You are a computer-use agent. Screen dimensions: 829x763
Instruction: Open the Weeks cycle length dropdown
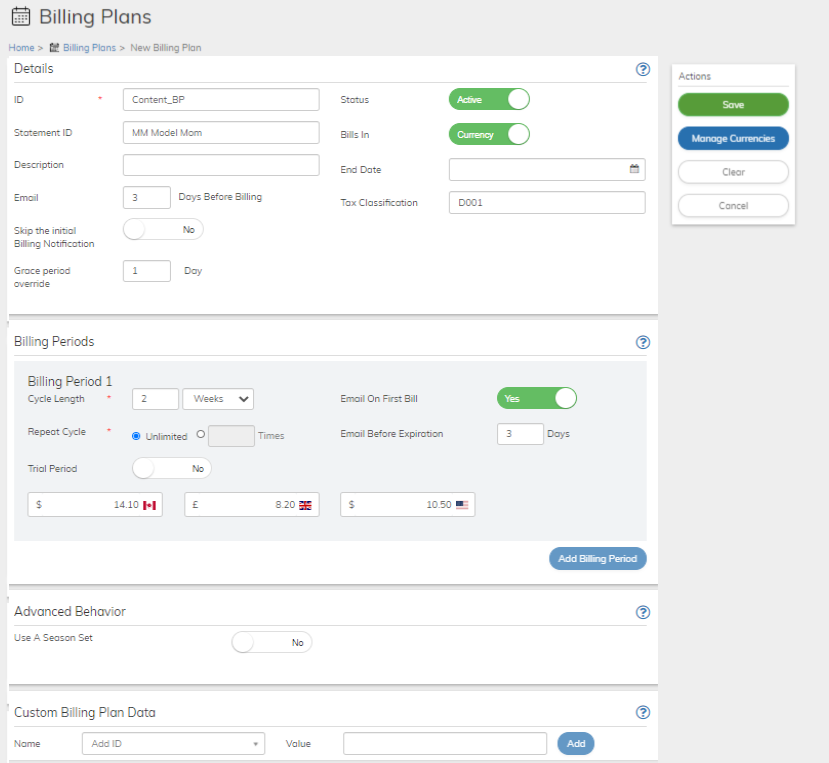point(218,399)
